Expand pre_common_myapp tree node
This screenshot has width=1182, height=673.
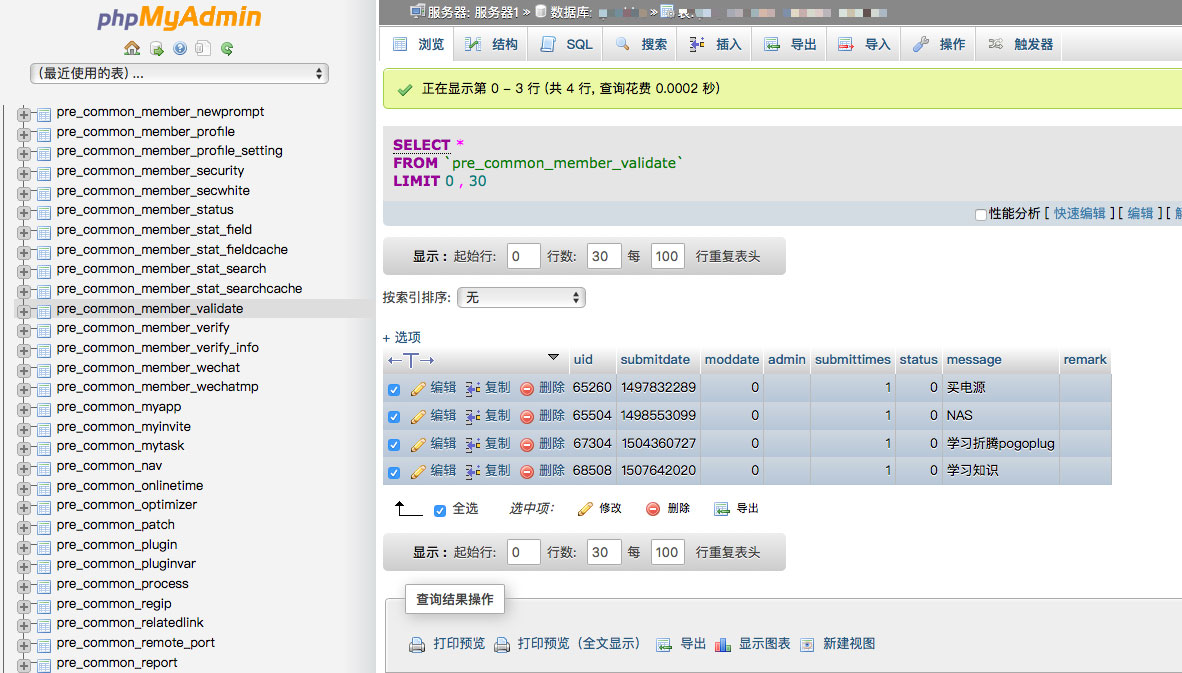23,409
